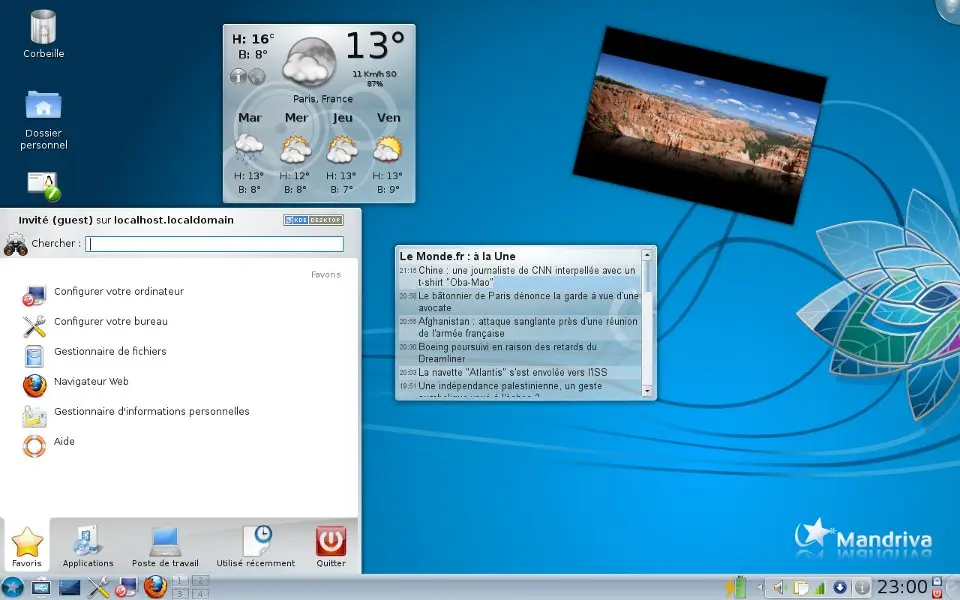Click the battery power indicator icon
This screenshot has height=600, width=960.
tap(738, 587)
